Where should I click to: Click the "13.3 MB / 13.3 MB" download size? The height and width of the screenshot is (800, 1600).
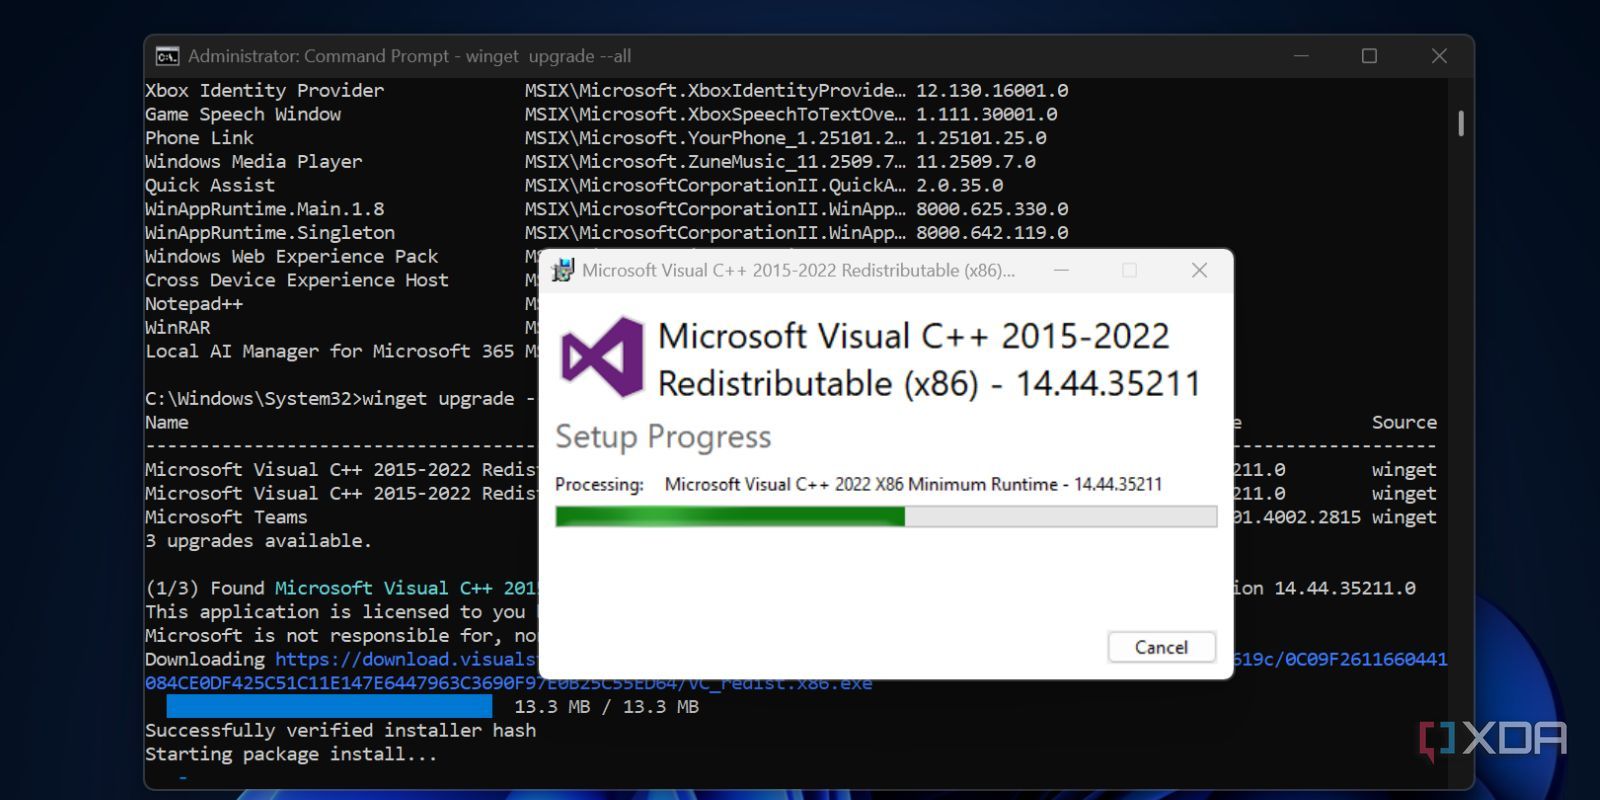pyautogui.click(x=606, y=707)
